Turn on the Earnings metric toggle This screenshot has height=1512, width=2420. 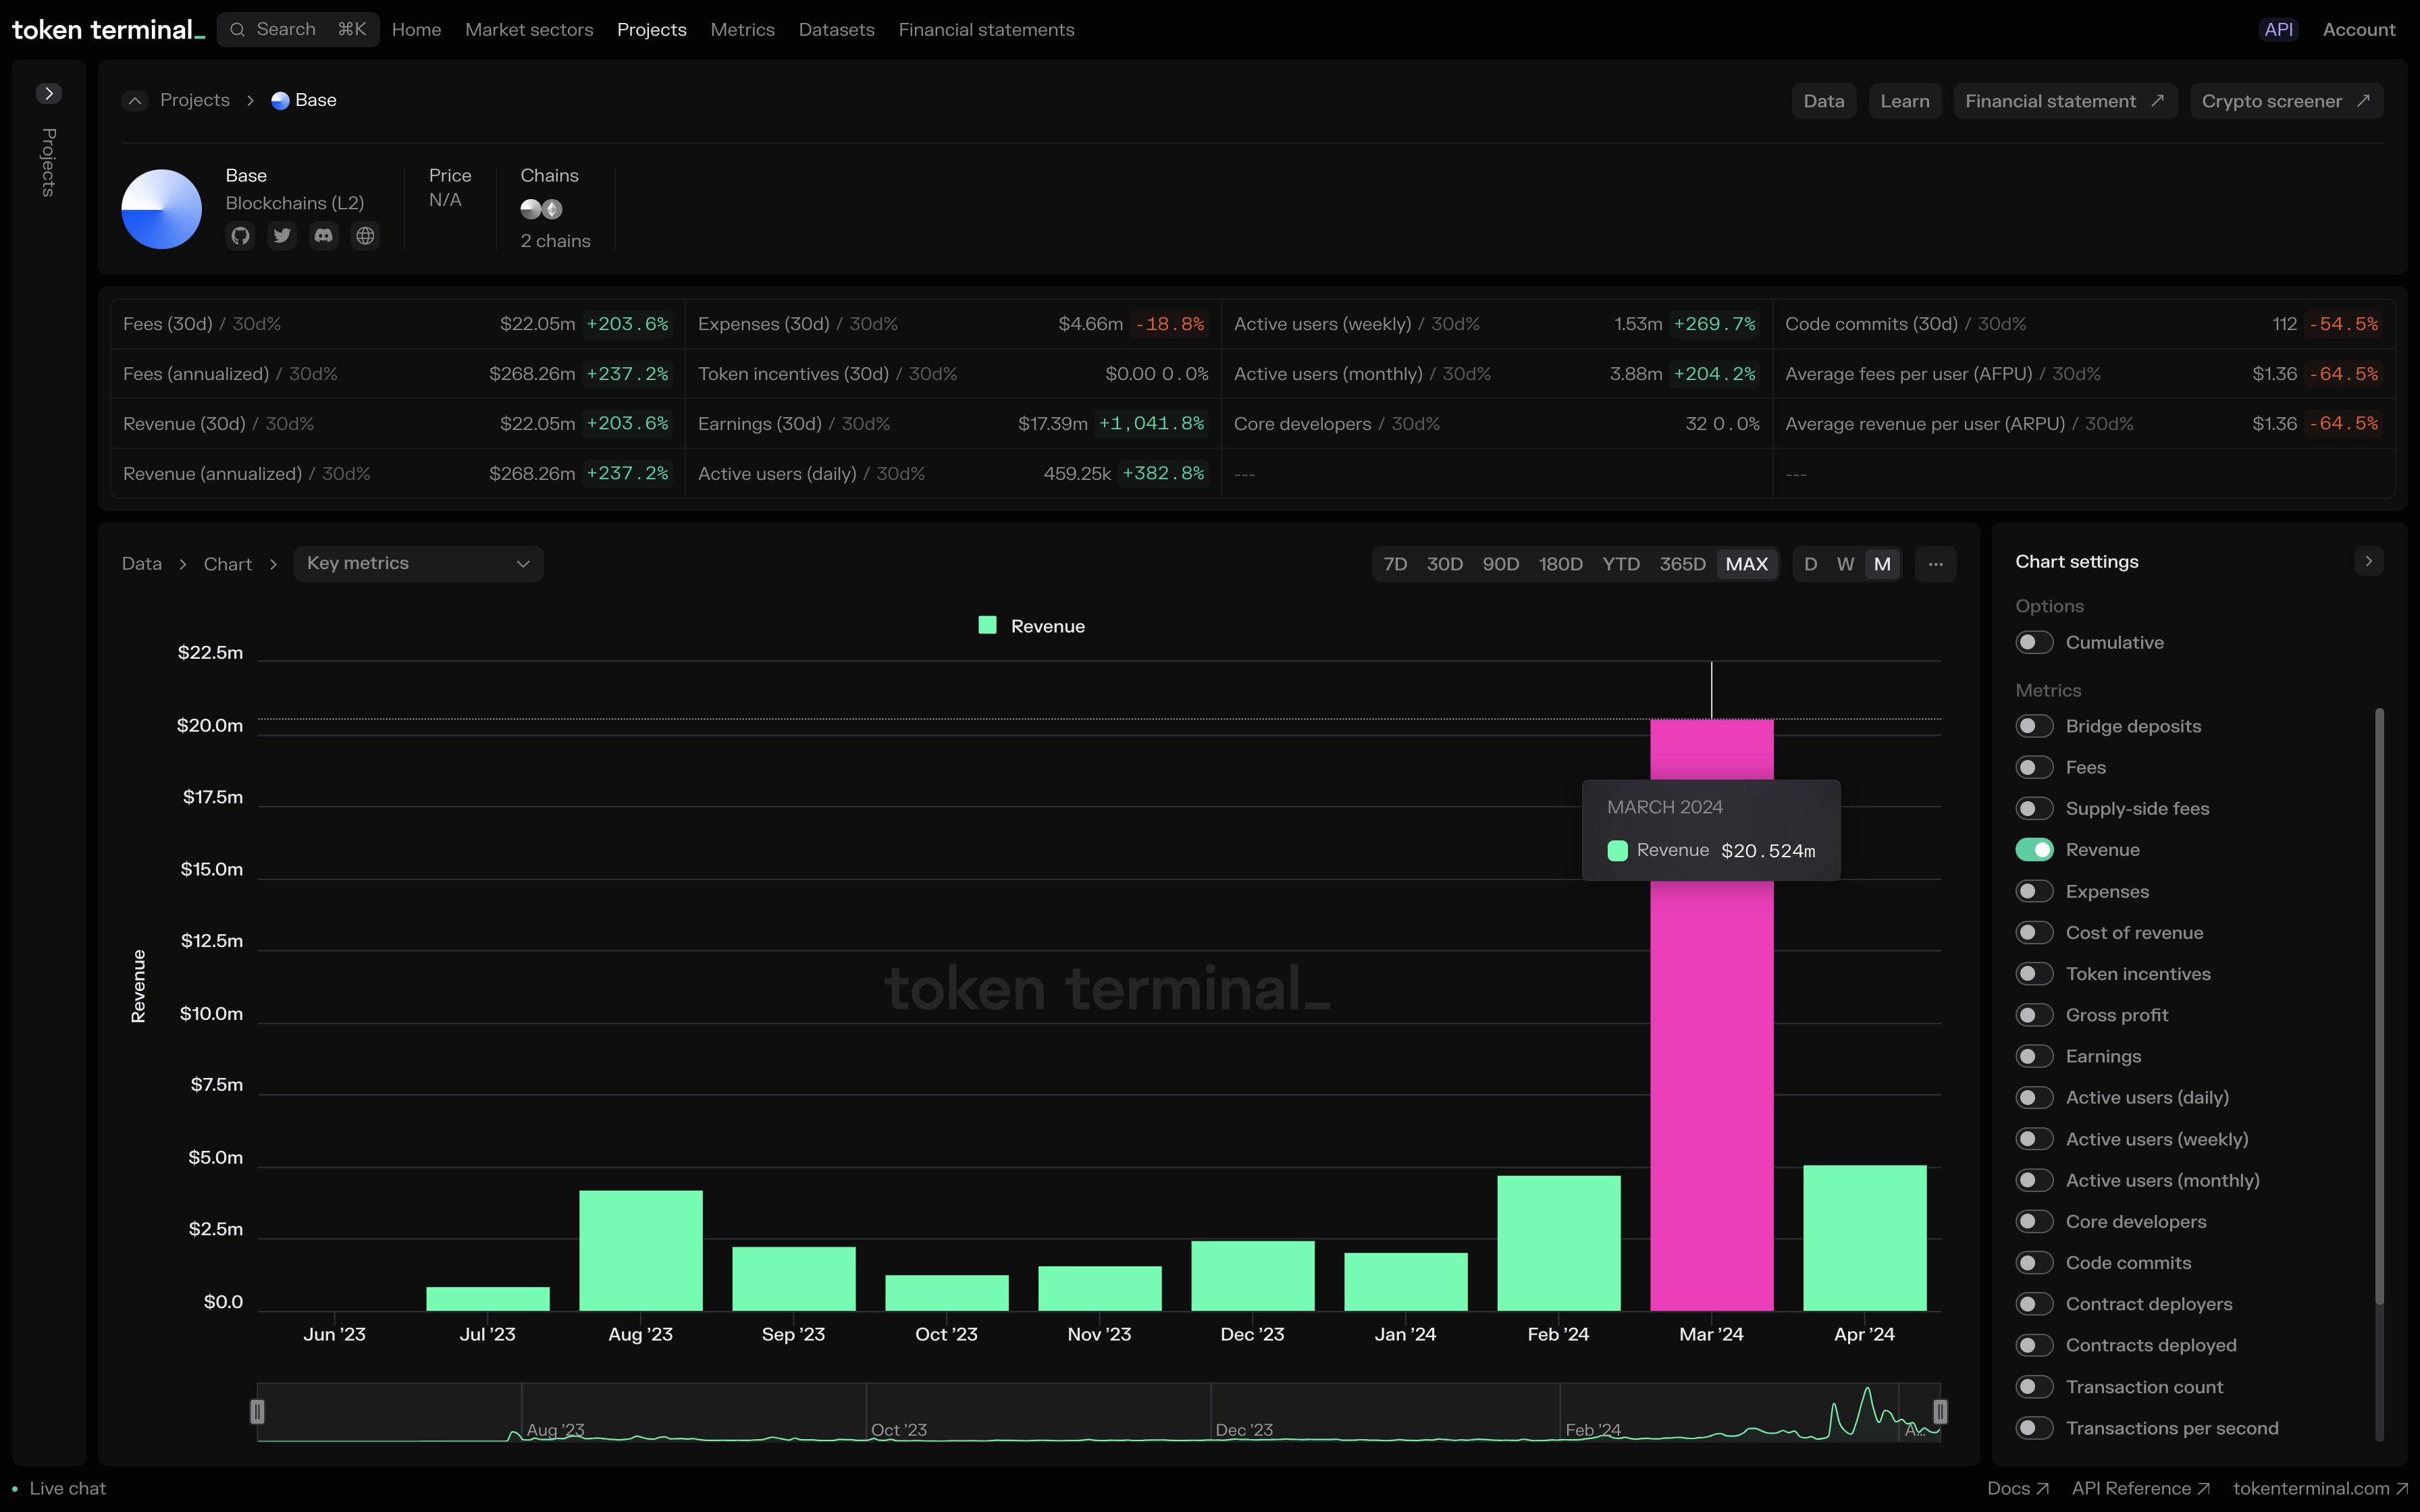click(x=2034, y=1056)
